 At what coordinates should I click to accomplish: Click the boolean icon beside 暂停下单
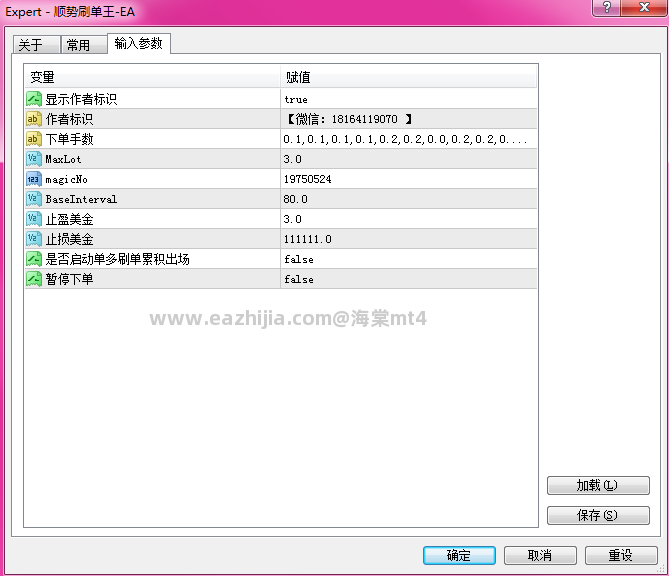pos(34,279)
